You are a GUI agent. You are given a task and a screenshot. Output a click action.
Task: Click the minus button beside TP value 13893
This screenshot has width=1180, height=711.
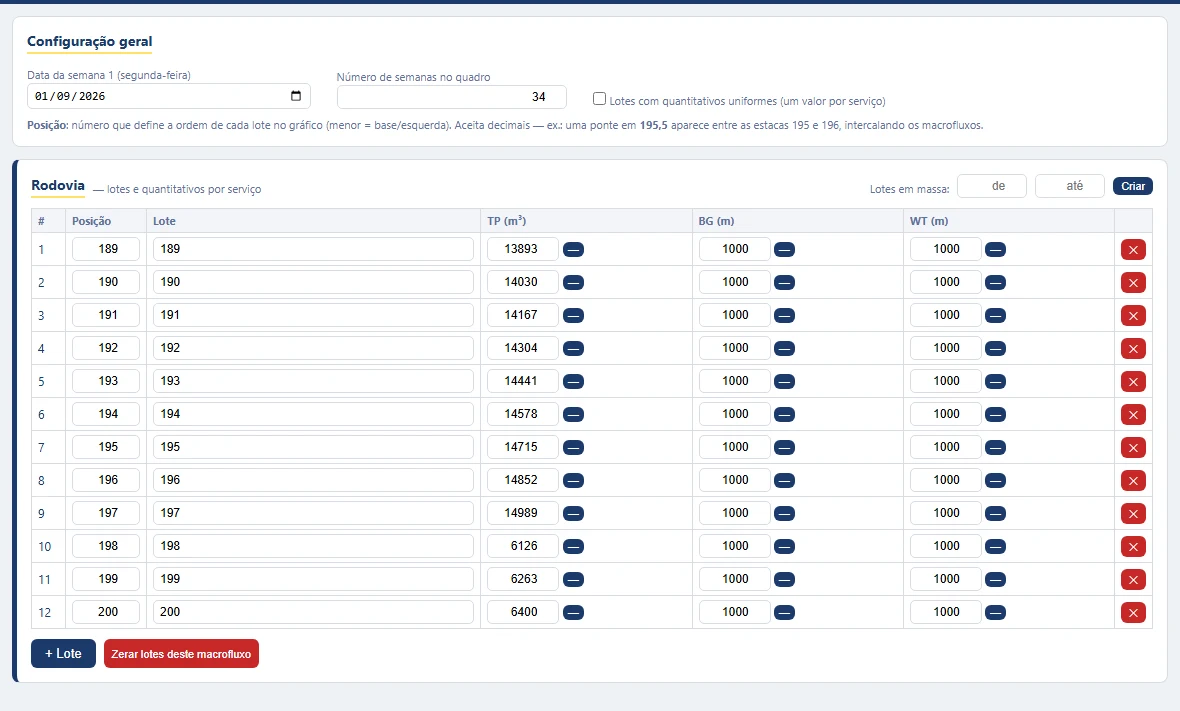[573, 250]
